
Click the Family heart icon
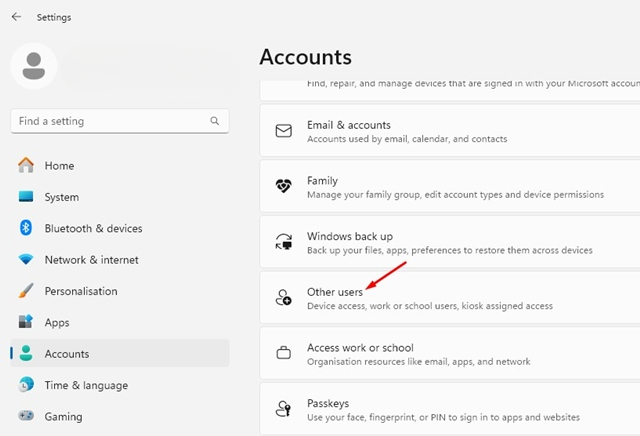click(x=283, y=186)
